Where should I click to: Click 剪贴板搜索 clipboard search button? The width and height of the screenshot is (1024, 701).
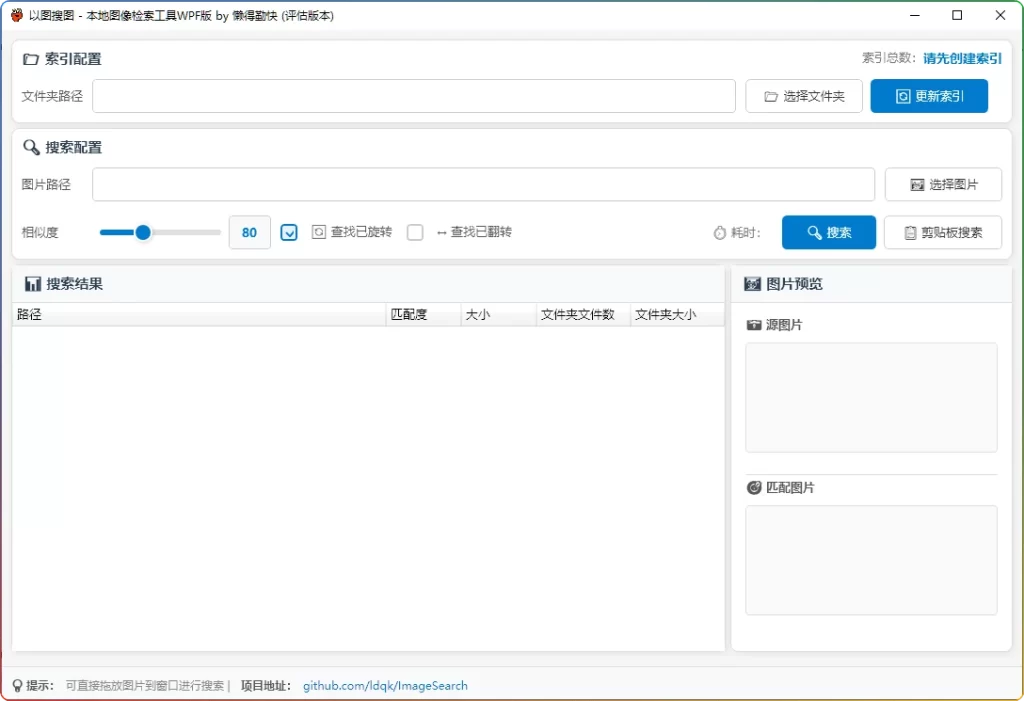tap(942, 232)
